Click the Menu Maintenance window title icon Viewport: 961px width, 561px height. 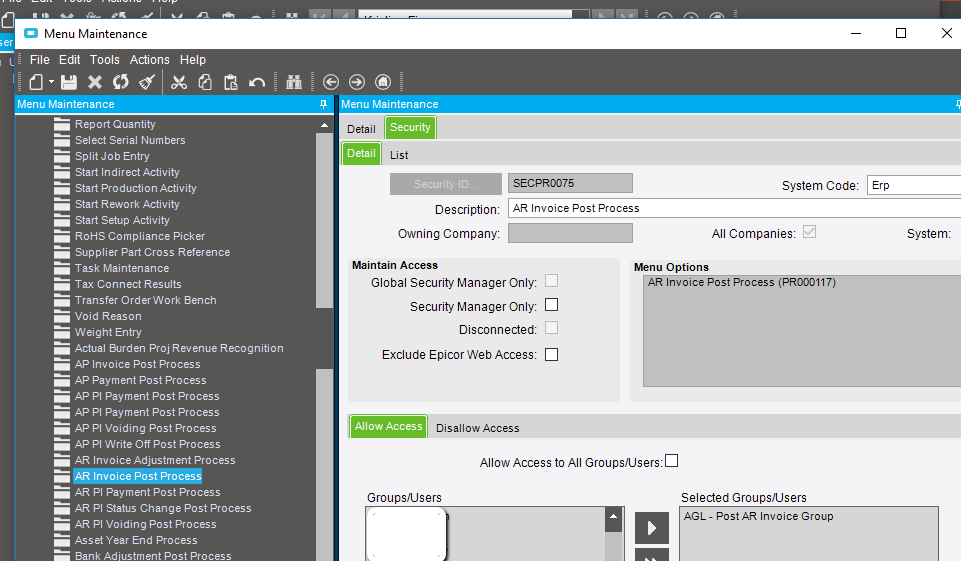coord(31,33)
